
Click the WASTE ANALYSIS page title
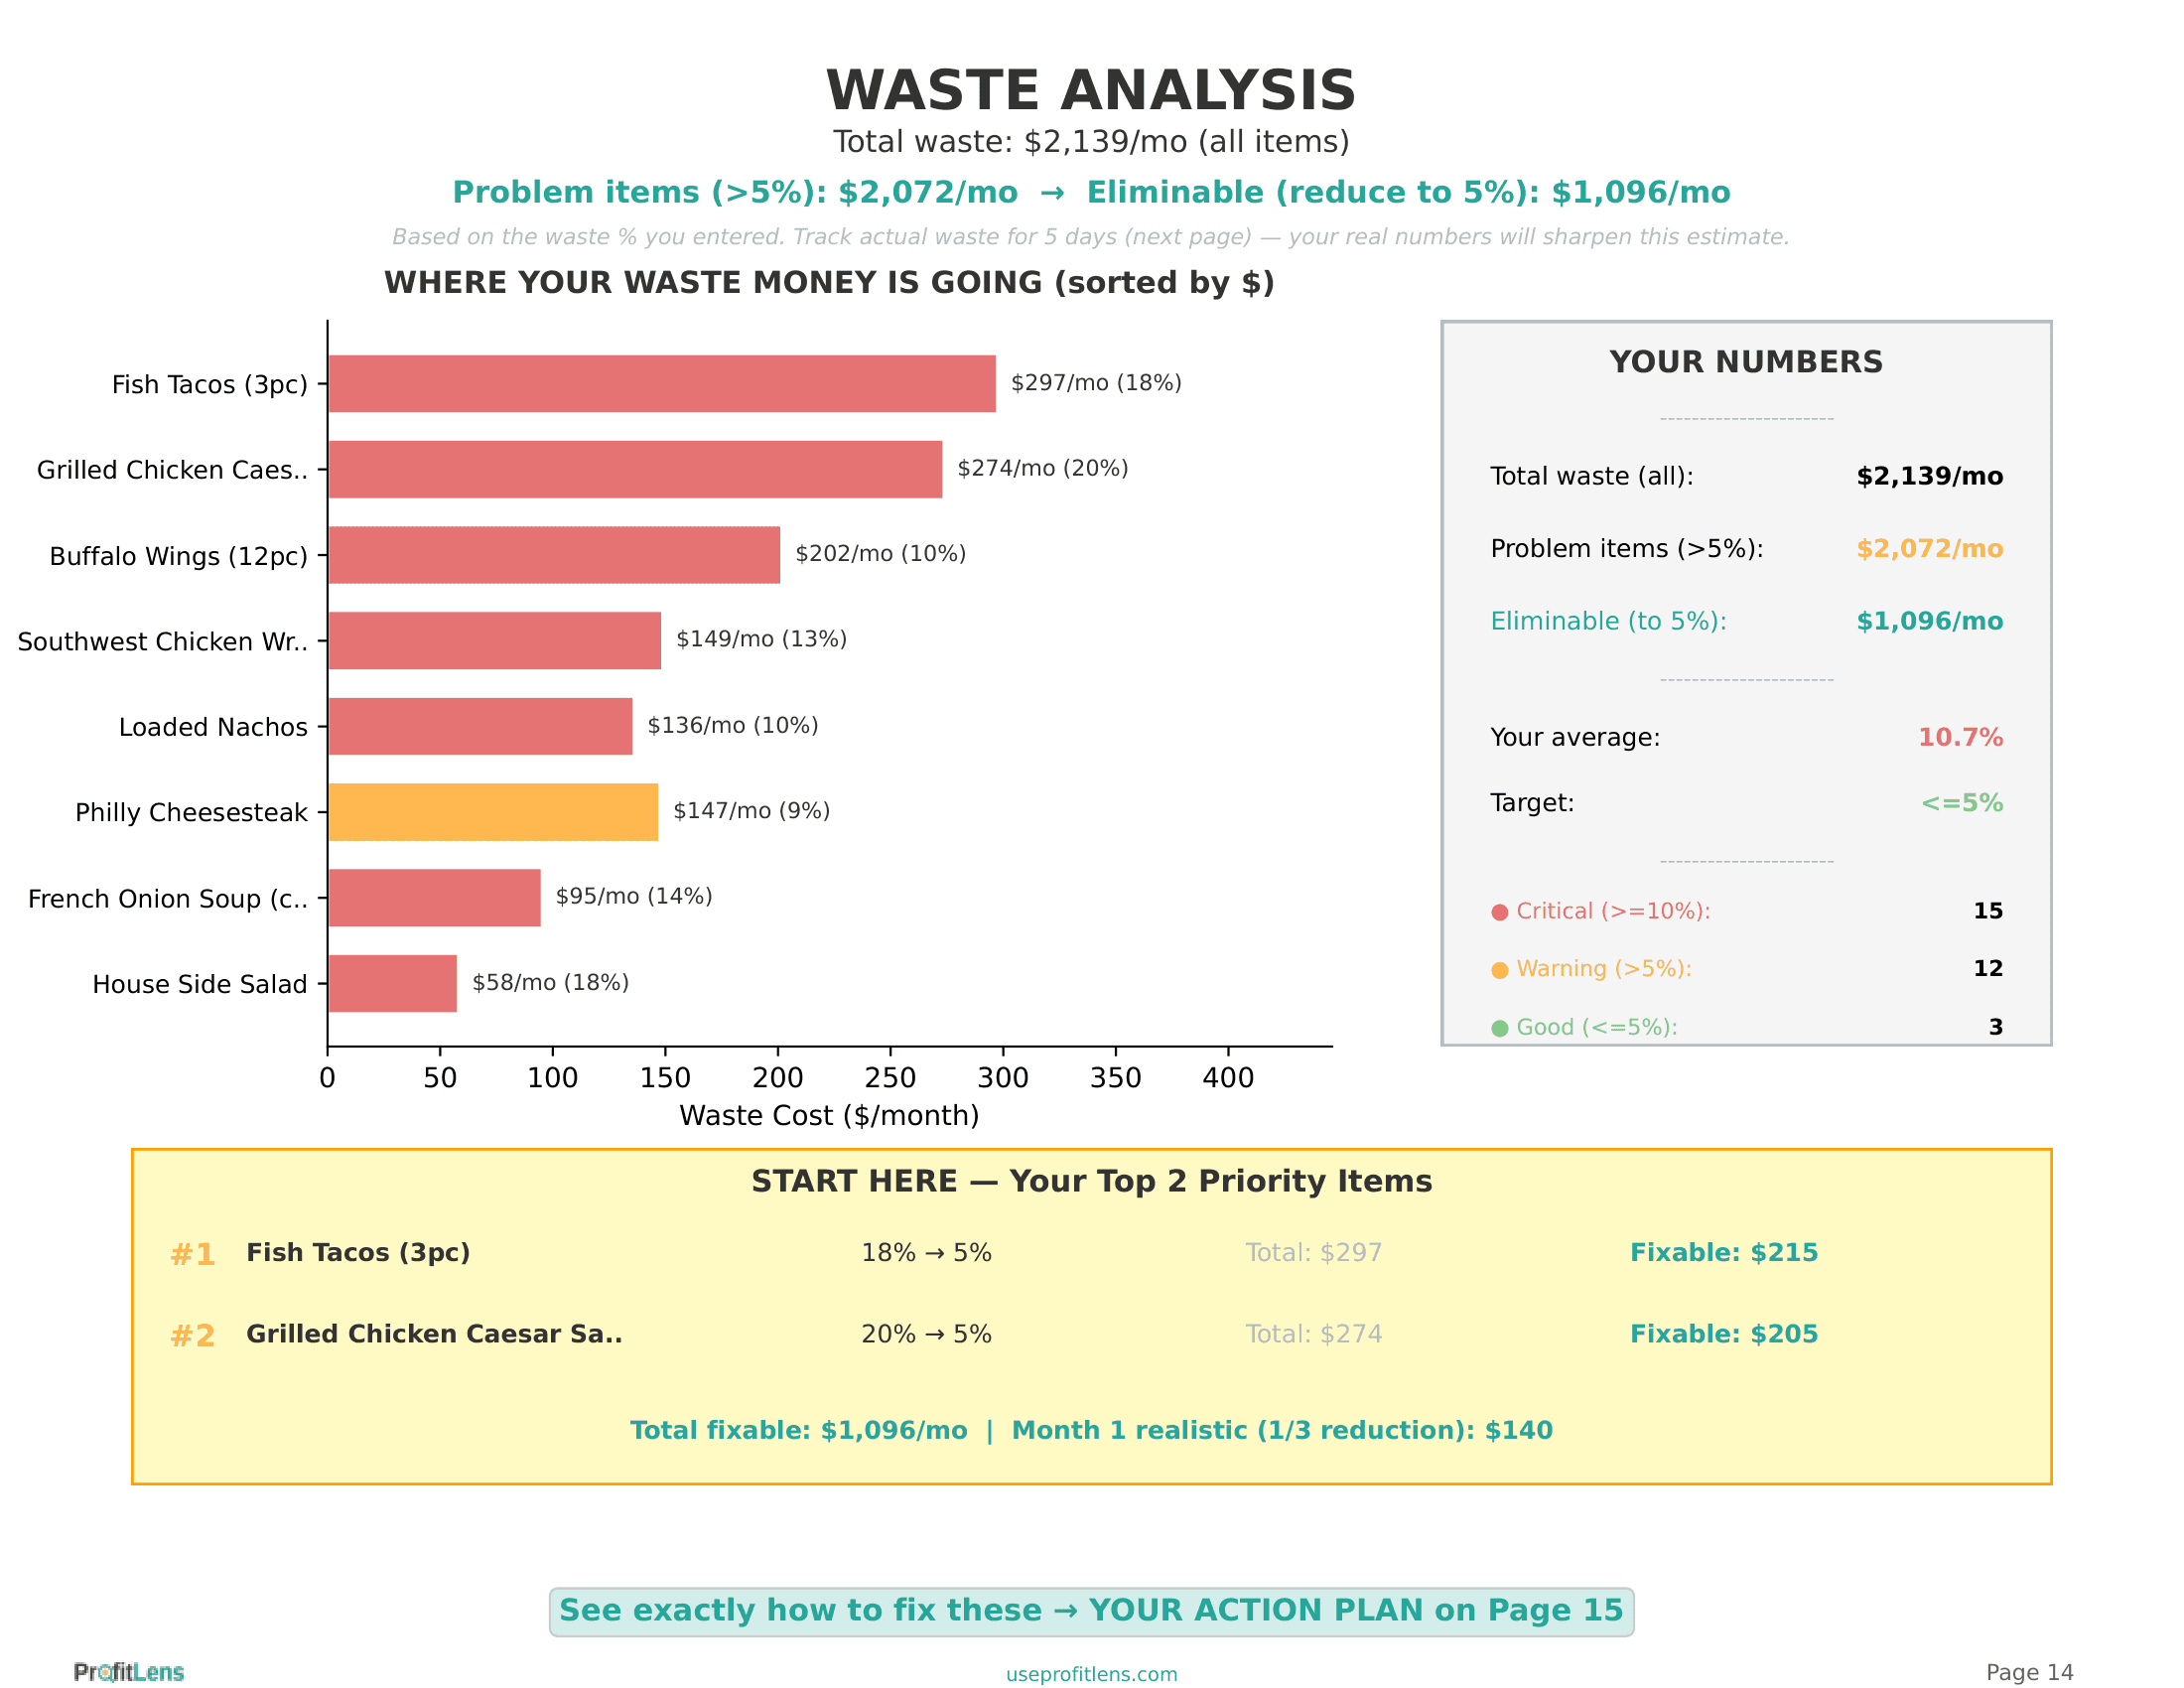[1090, 90]
